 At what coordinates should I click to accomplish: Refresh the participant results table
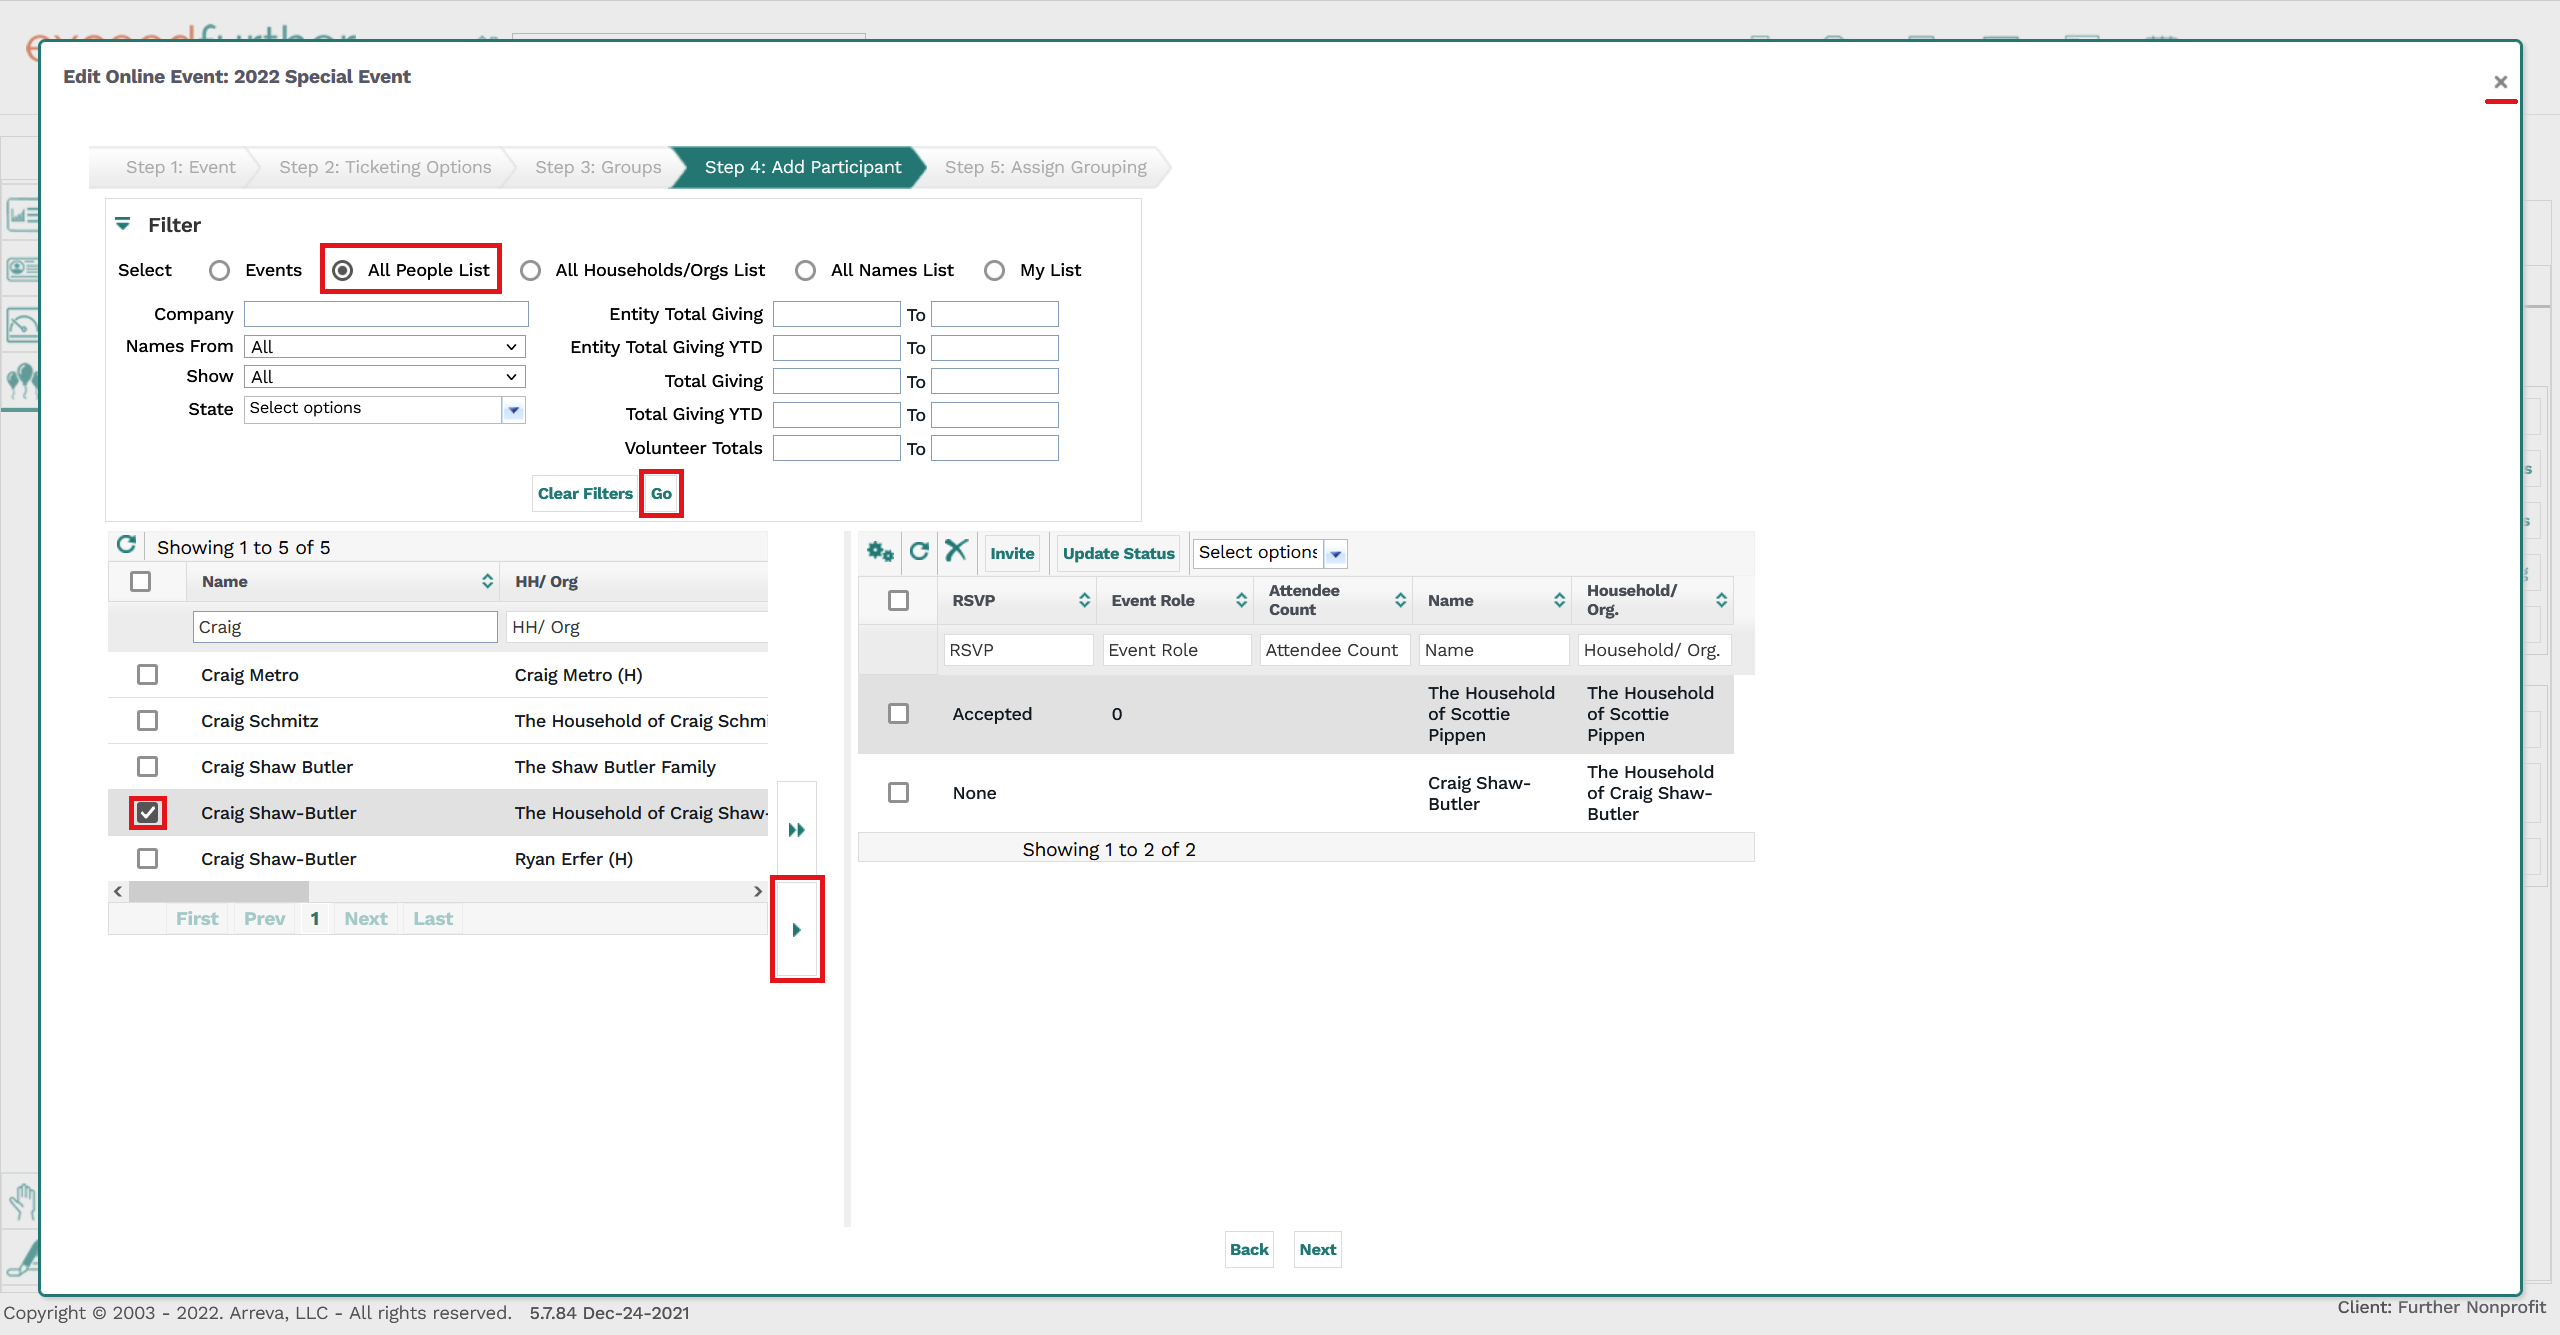click(918, 551)
